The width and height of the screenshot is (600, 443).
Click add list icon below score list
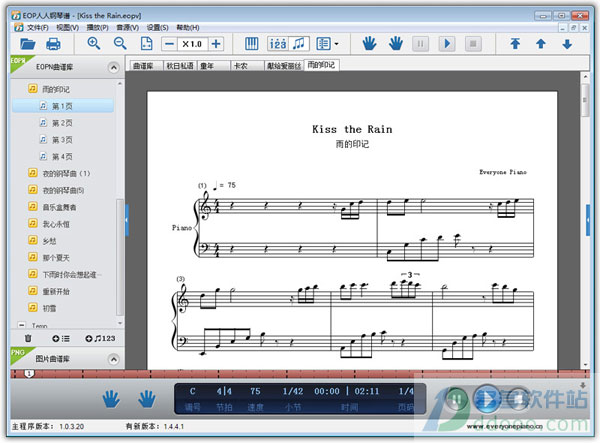pos(61,339)
